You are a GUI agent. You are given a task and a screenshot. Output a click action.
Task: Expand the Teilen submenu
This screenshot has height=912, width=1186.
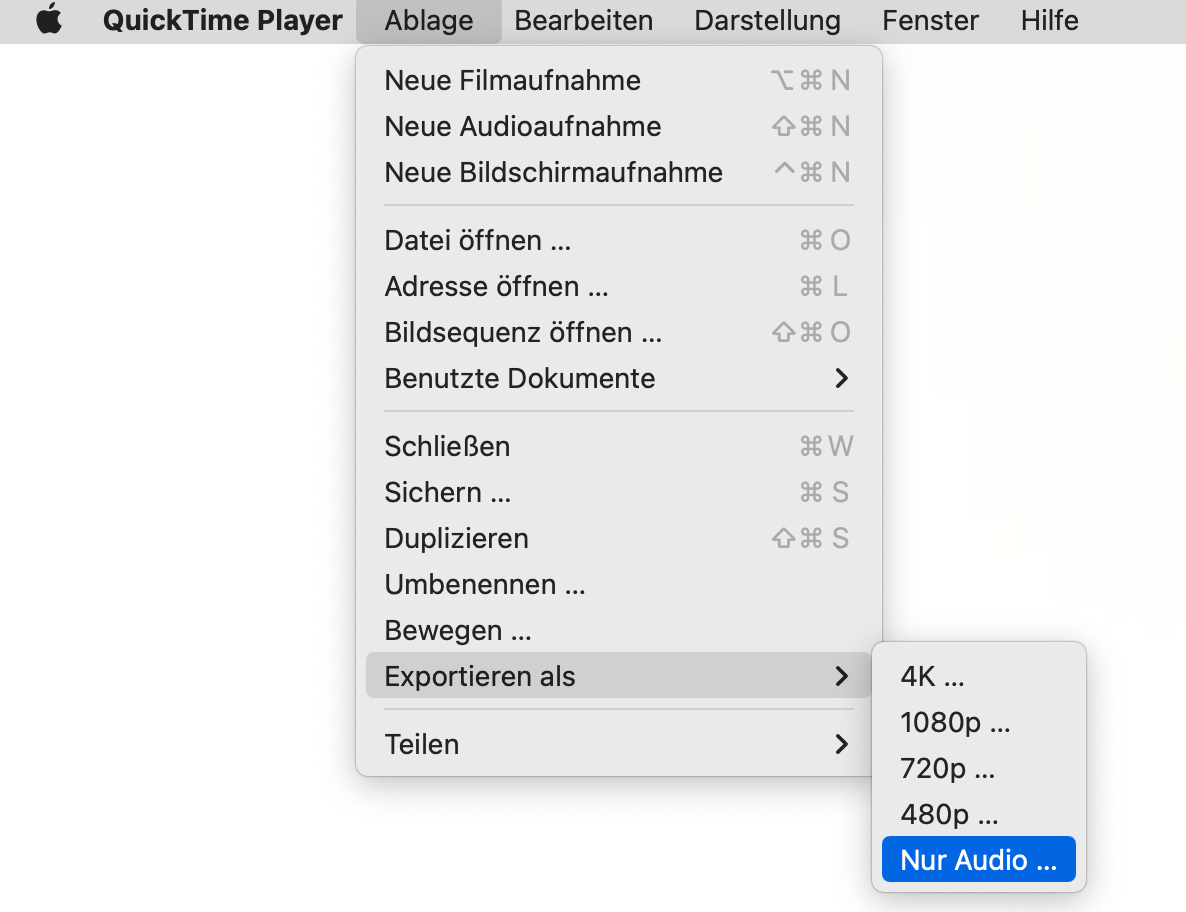click(x=421, y=744)
